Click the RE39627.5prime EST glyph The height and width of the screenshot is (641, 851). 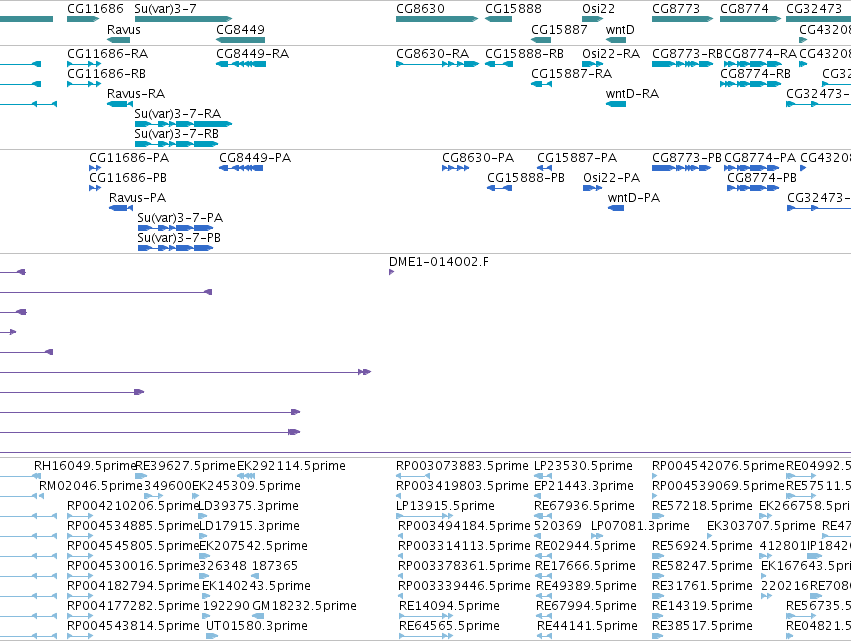[x=141, y=476]
